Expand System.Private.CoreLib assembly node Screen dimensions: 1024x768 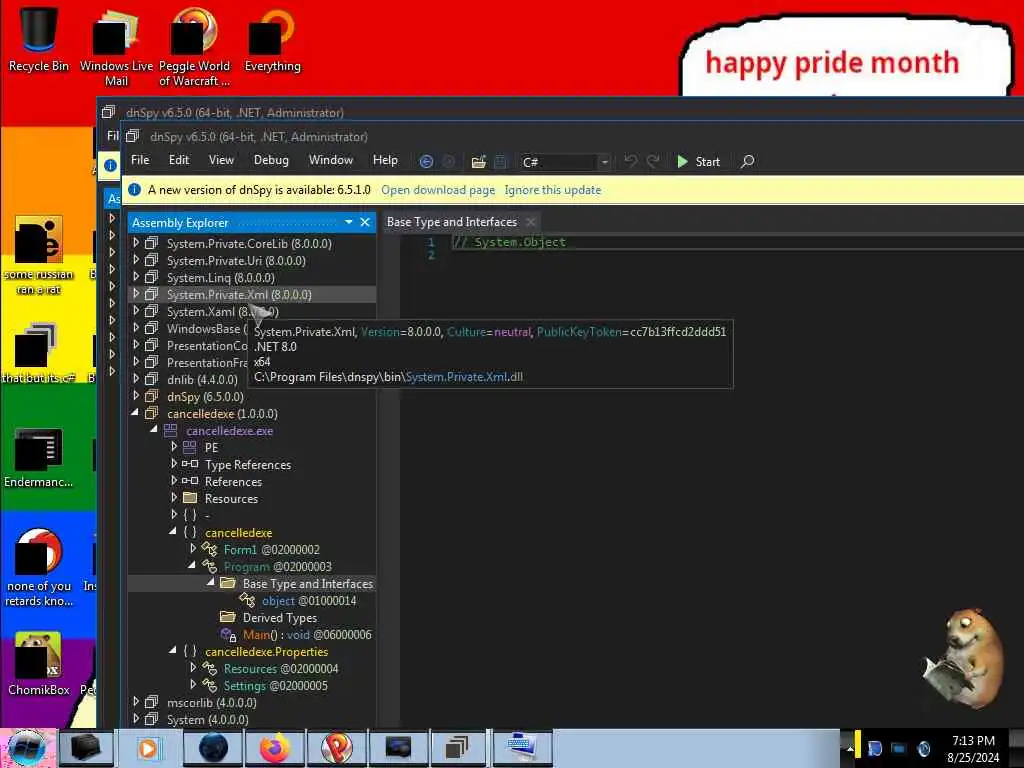point(136,243)
